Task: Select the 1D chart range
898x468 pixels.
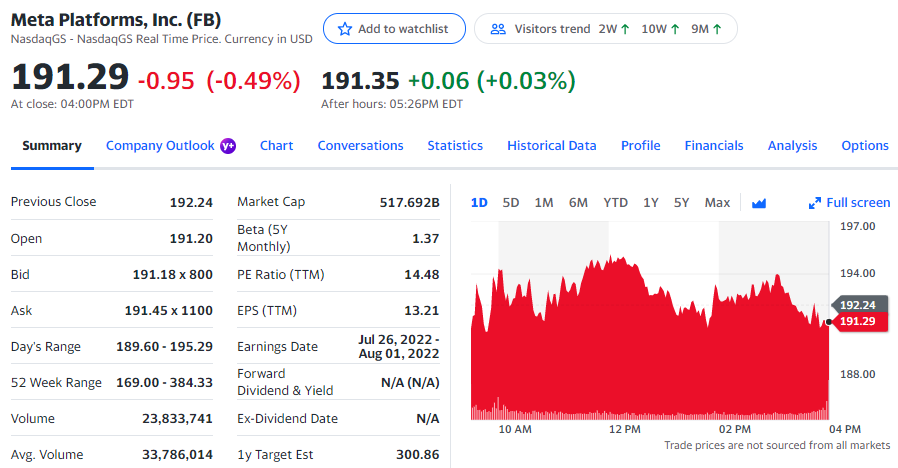Action: point(479,203)
